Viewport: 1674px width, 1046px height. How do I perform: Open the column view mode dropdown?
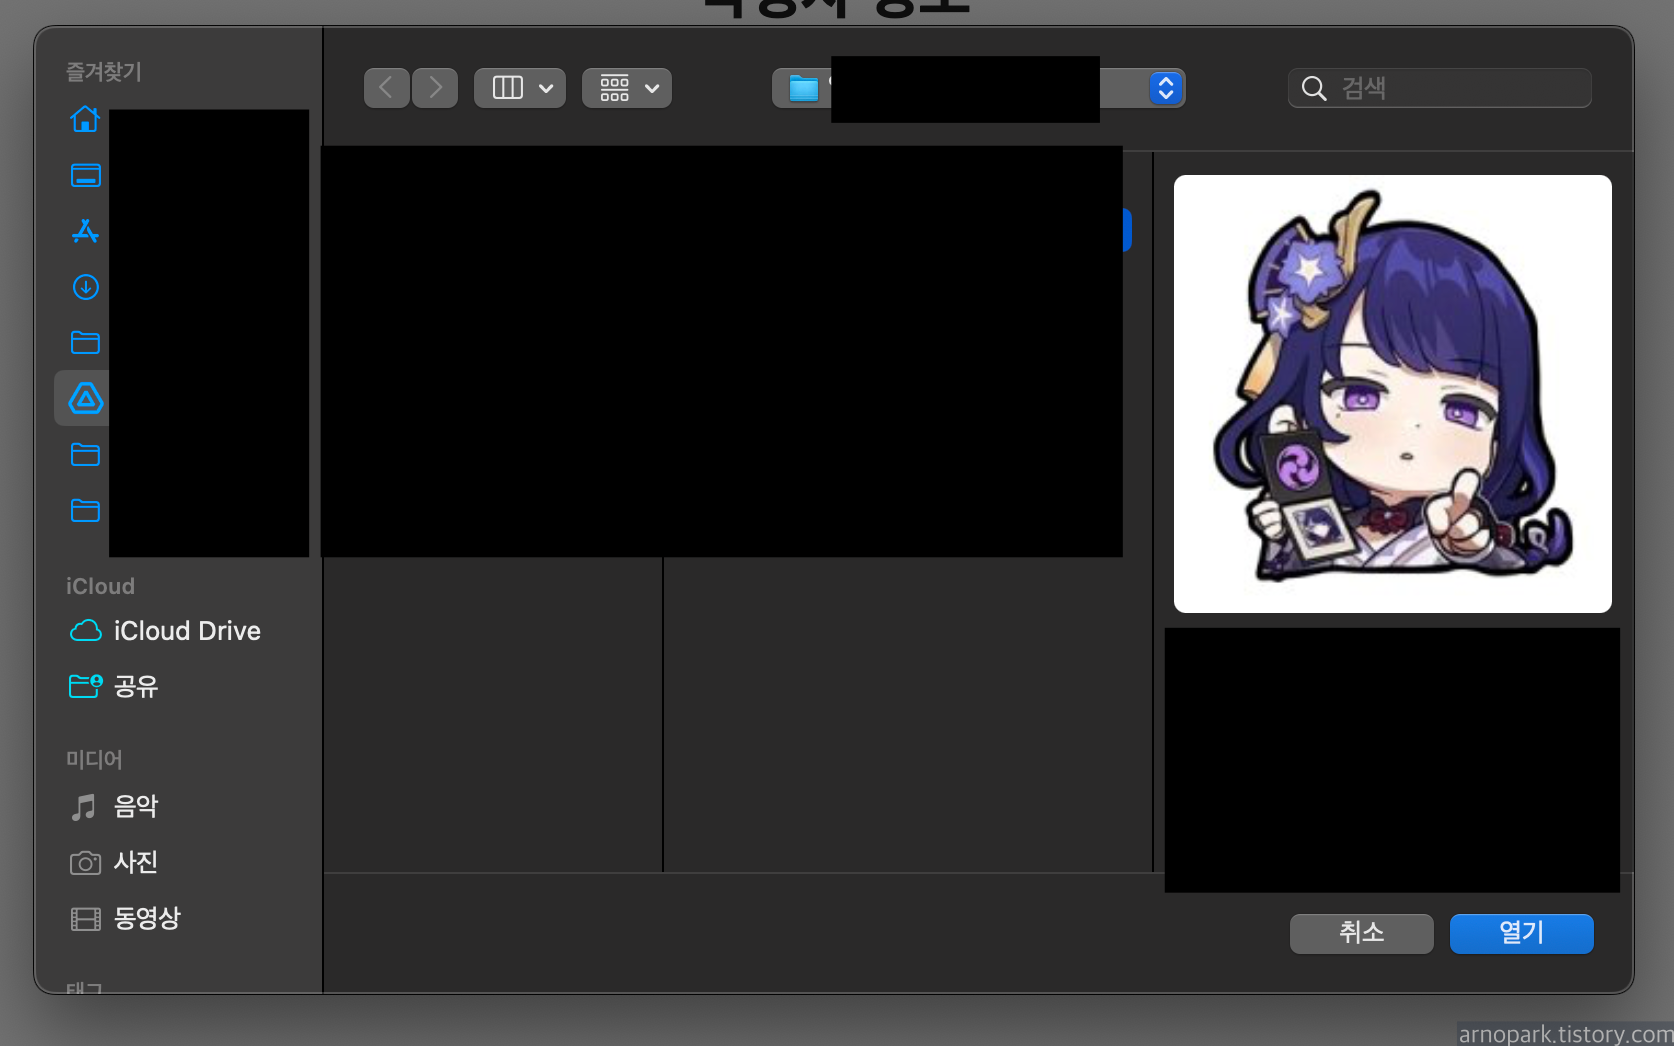pos(520,88)
